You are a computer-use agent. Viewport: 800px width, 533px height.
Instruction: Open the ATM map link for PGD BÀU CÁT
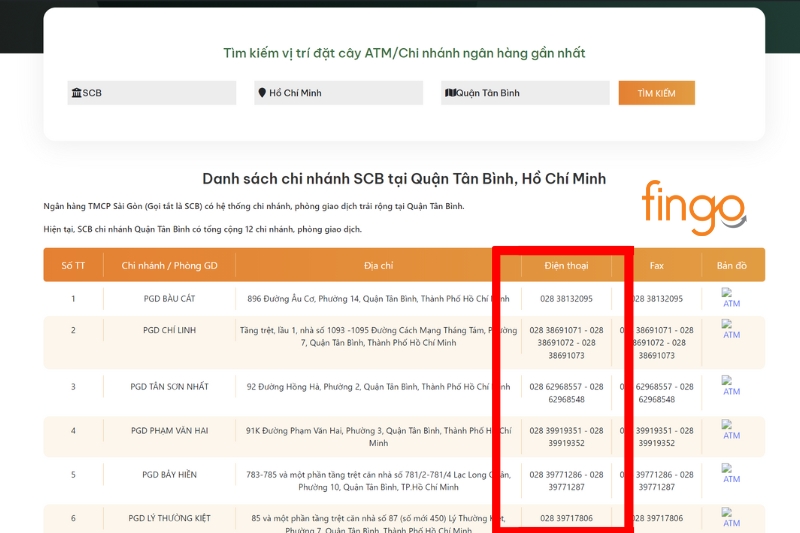click(x=731, y=298)
